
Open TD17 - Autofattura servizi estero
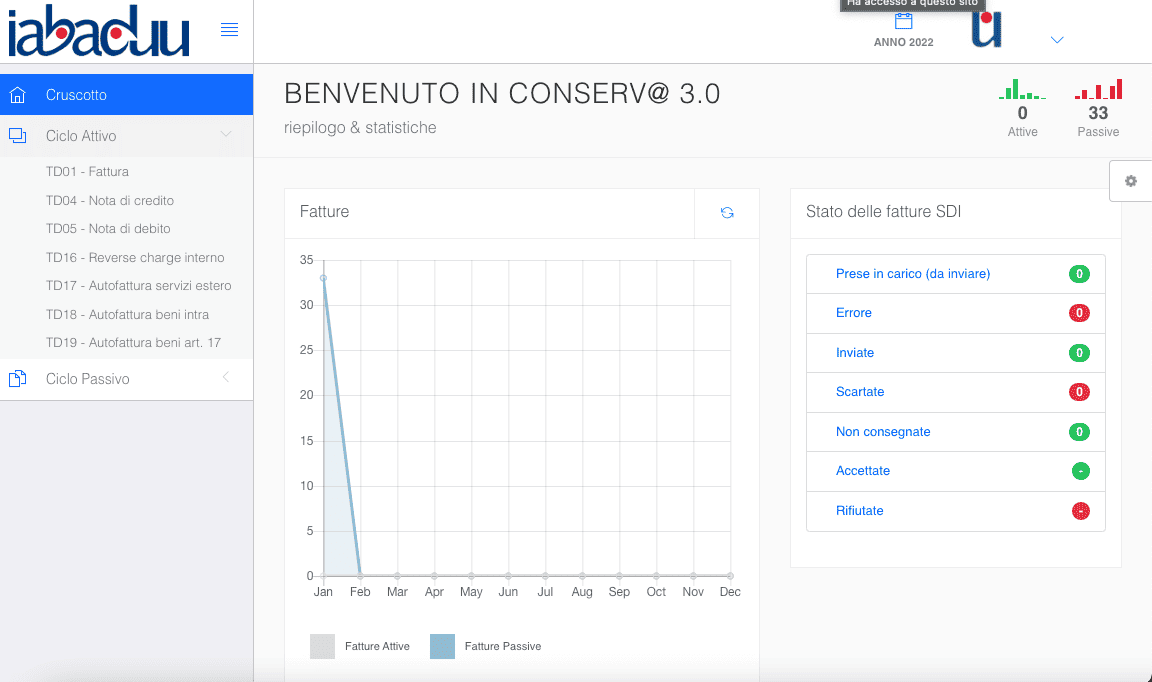pos(138,286)
